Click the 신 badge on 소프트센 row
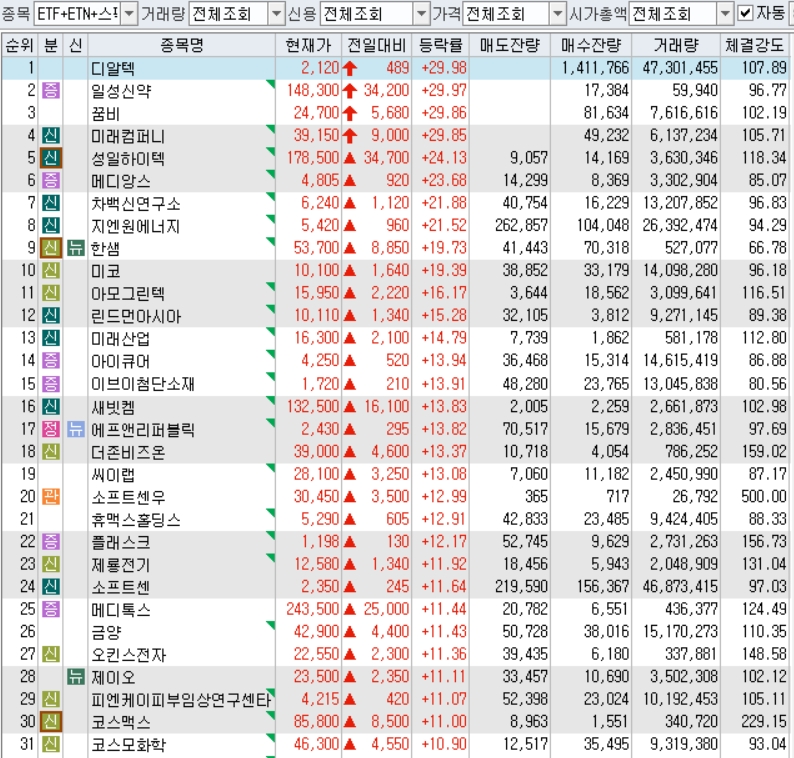This screenshot has height=758, width=794. pyautogui.click(x=51, y=586)
